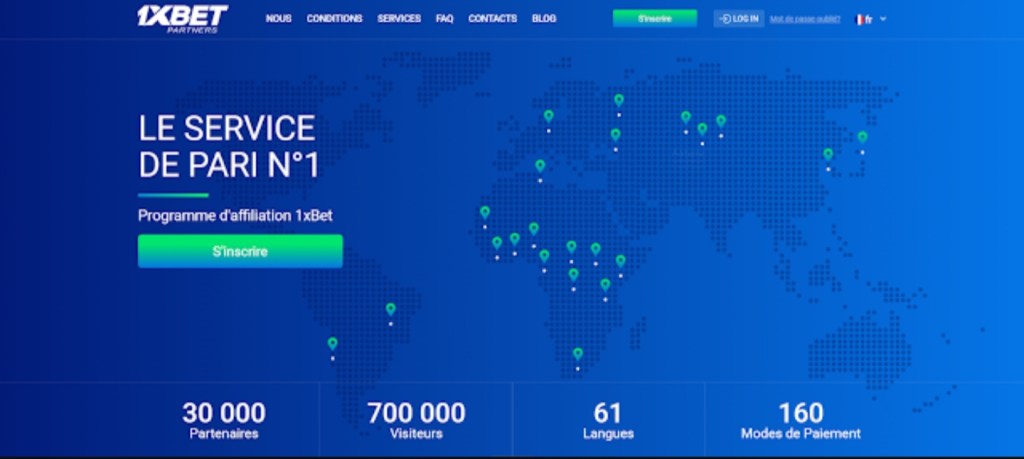This screenshot has height=459, width=1024.
Task: Click the northernmost map pin on the map
Action: (619, 101)
